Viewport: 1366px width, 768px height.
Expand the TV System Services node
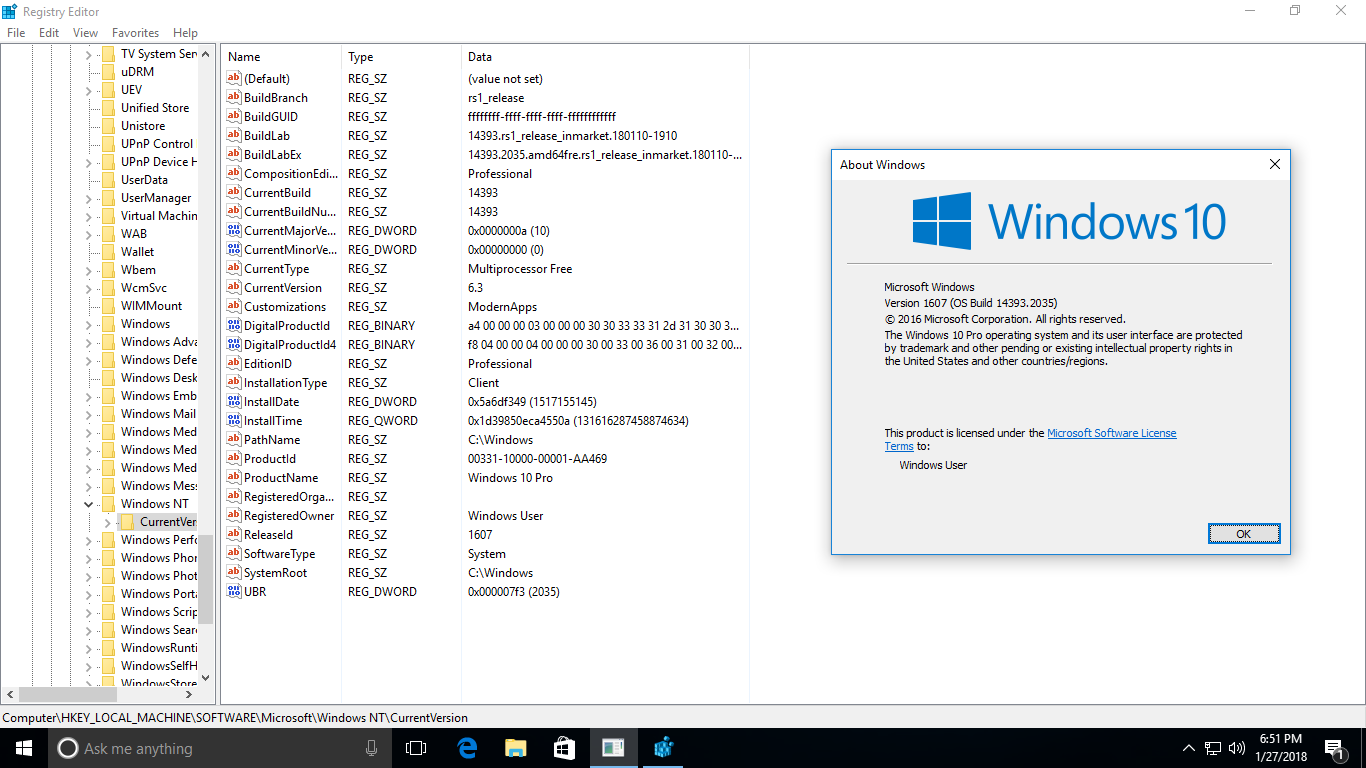click(x=88, y=54)
